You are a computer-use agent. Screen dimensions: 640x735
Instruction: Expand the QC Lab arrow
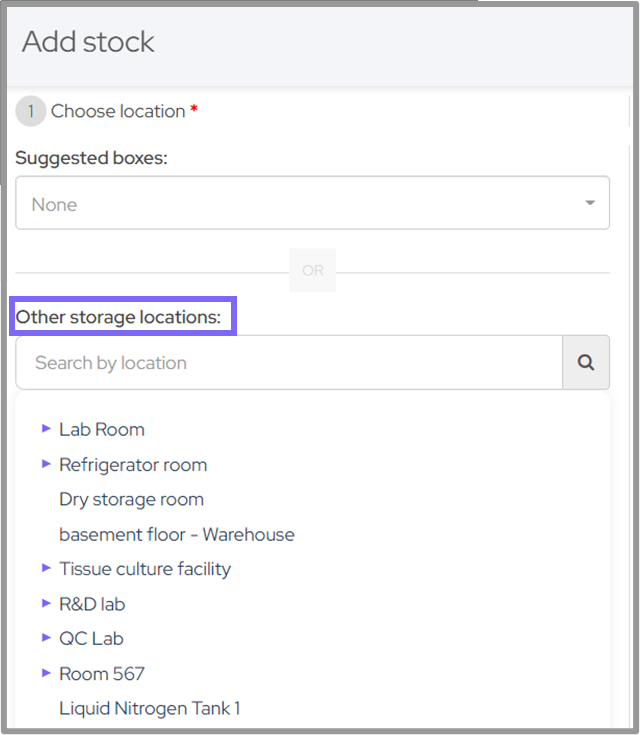[46, 637]
